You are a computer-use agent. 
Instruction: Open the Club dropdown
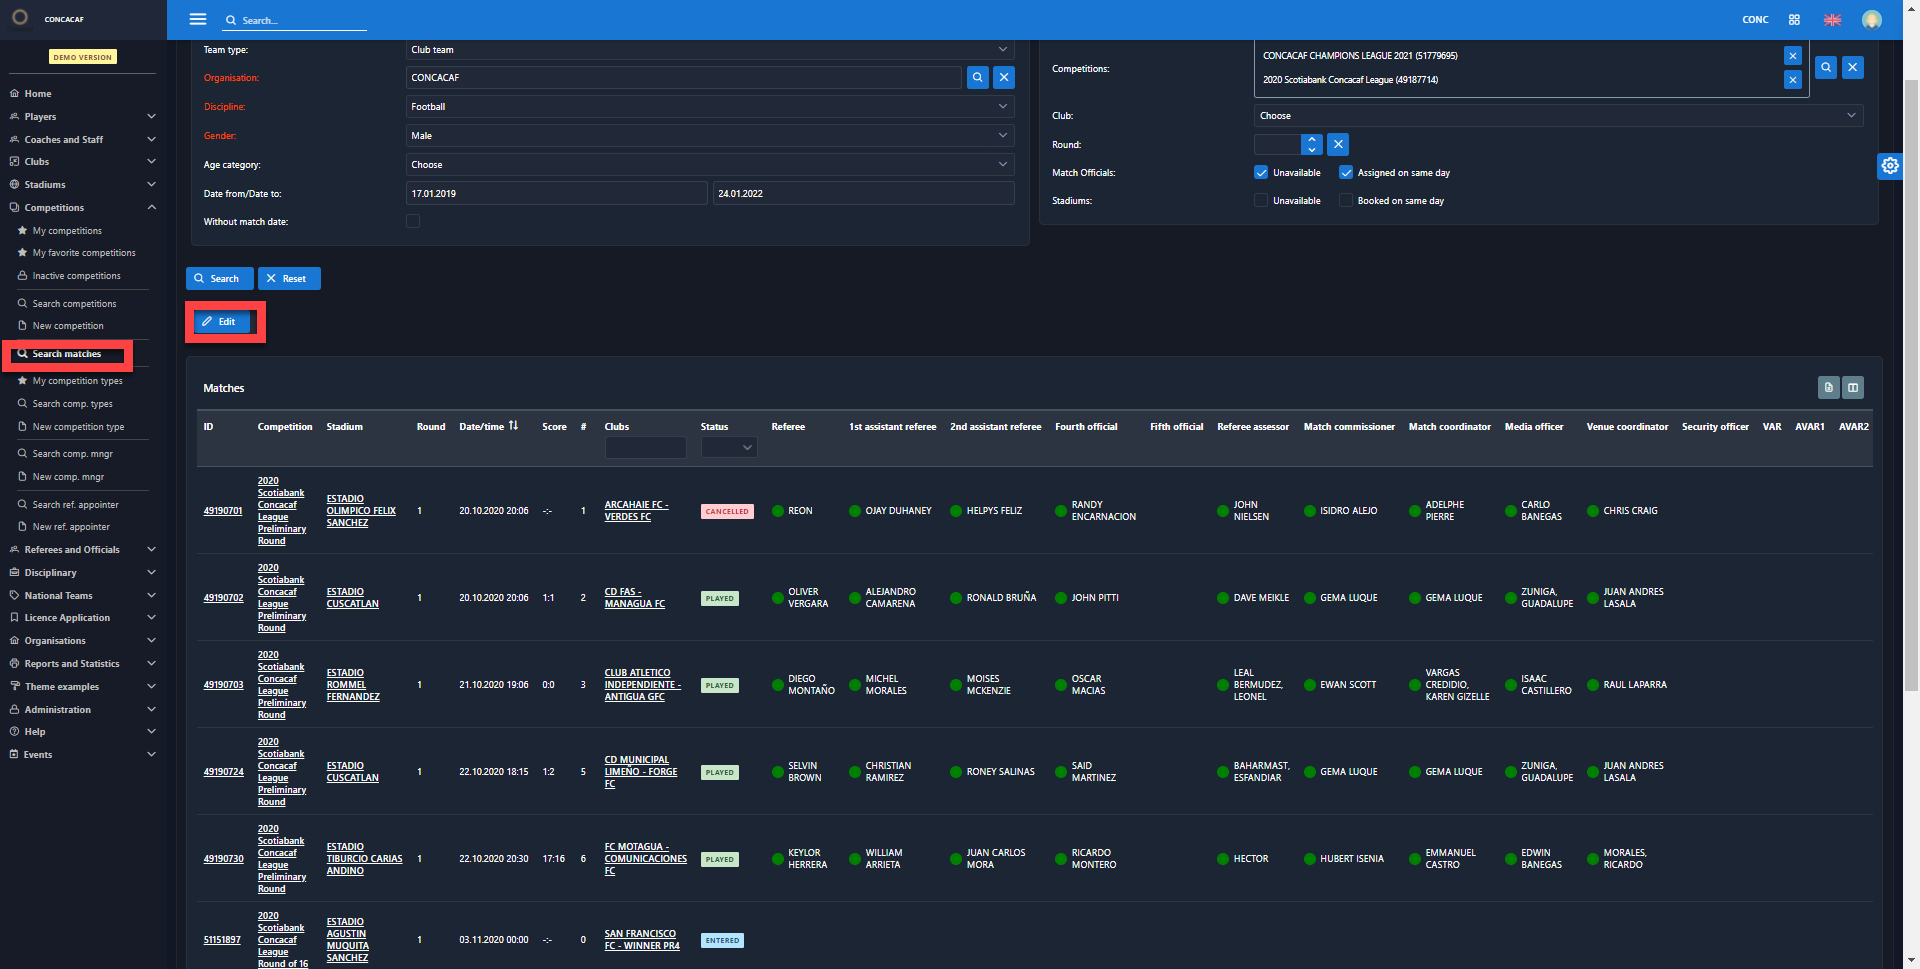pyautogui.click(x=1557, y=116)
